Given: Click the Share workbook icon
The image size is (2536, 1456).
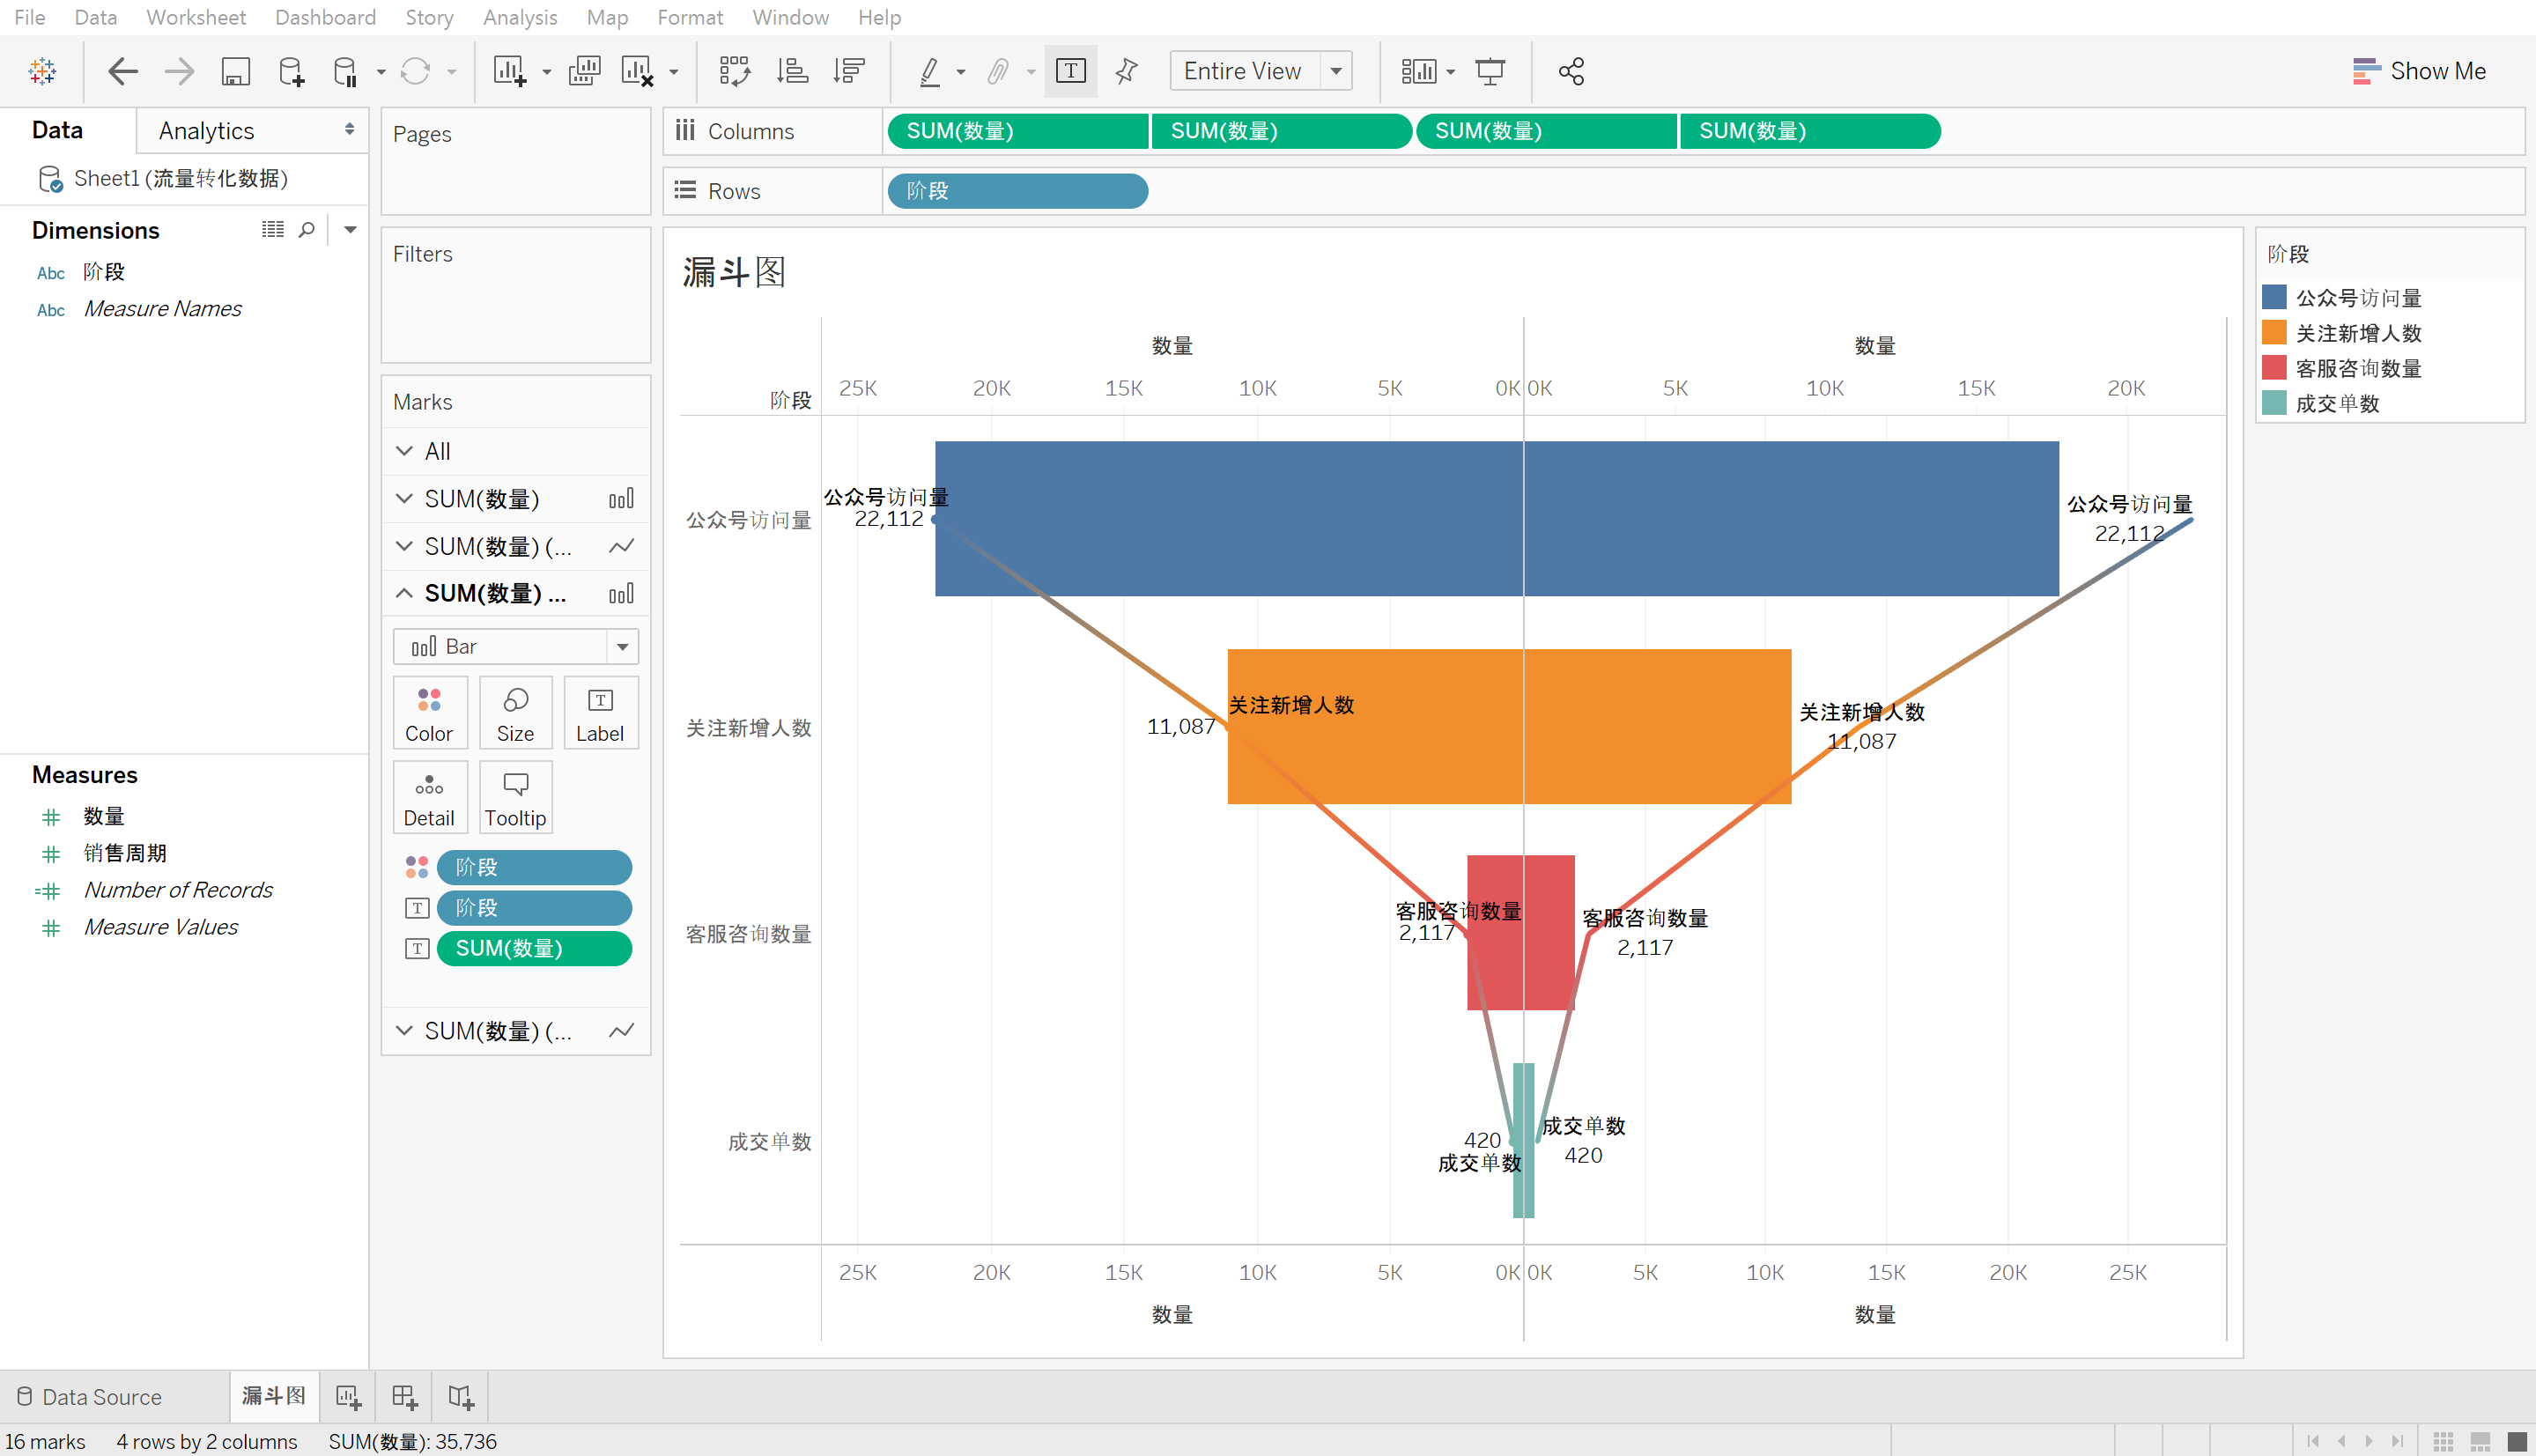Looking at the screenshot, I should (x=1571, y=71).
